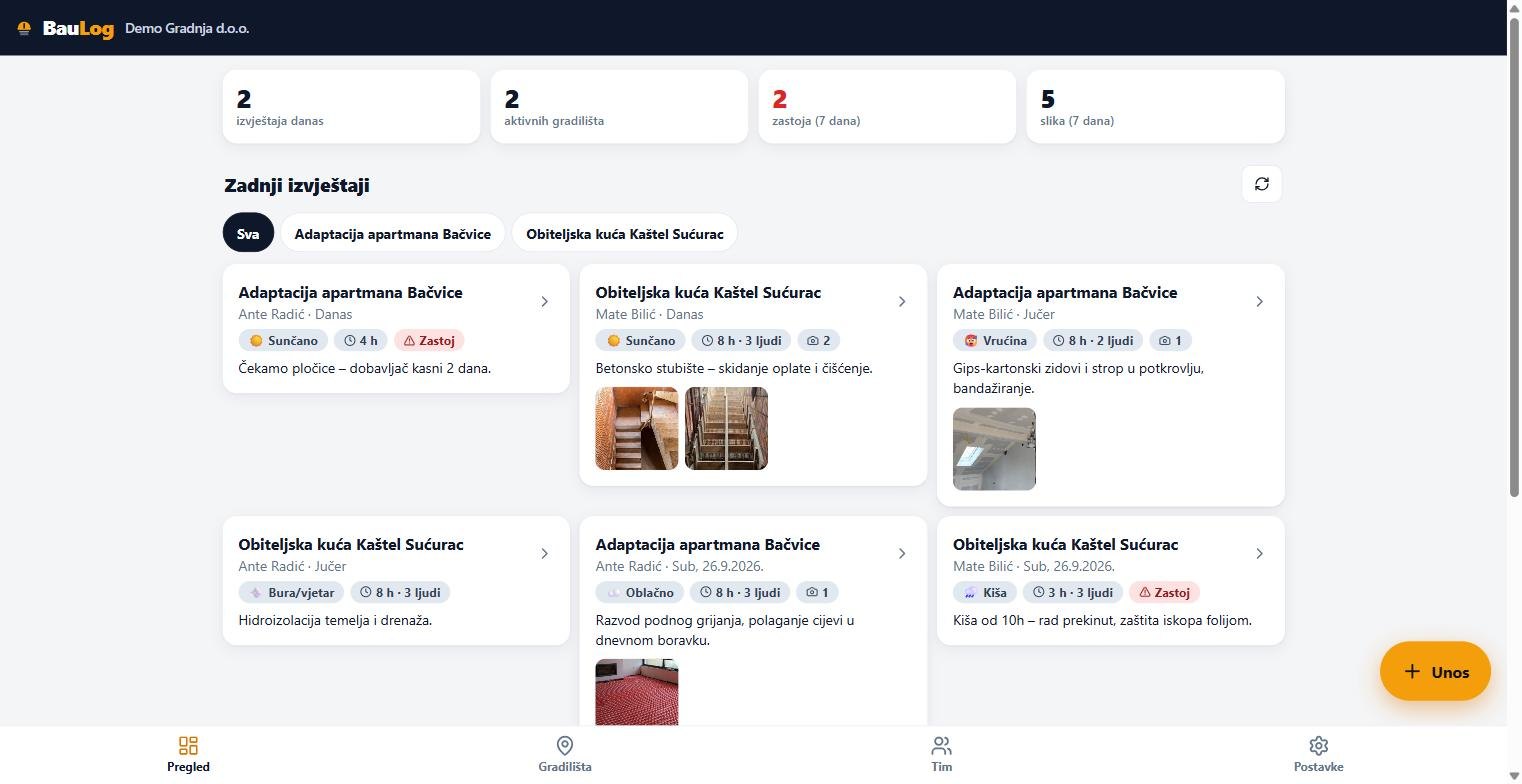Click the BauLog helmet logo icon
The width and height of the screenshot is (1522, 784).
click(x=24, y=28)
